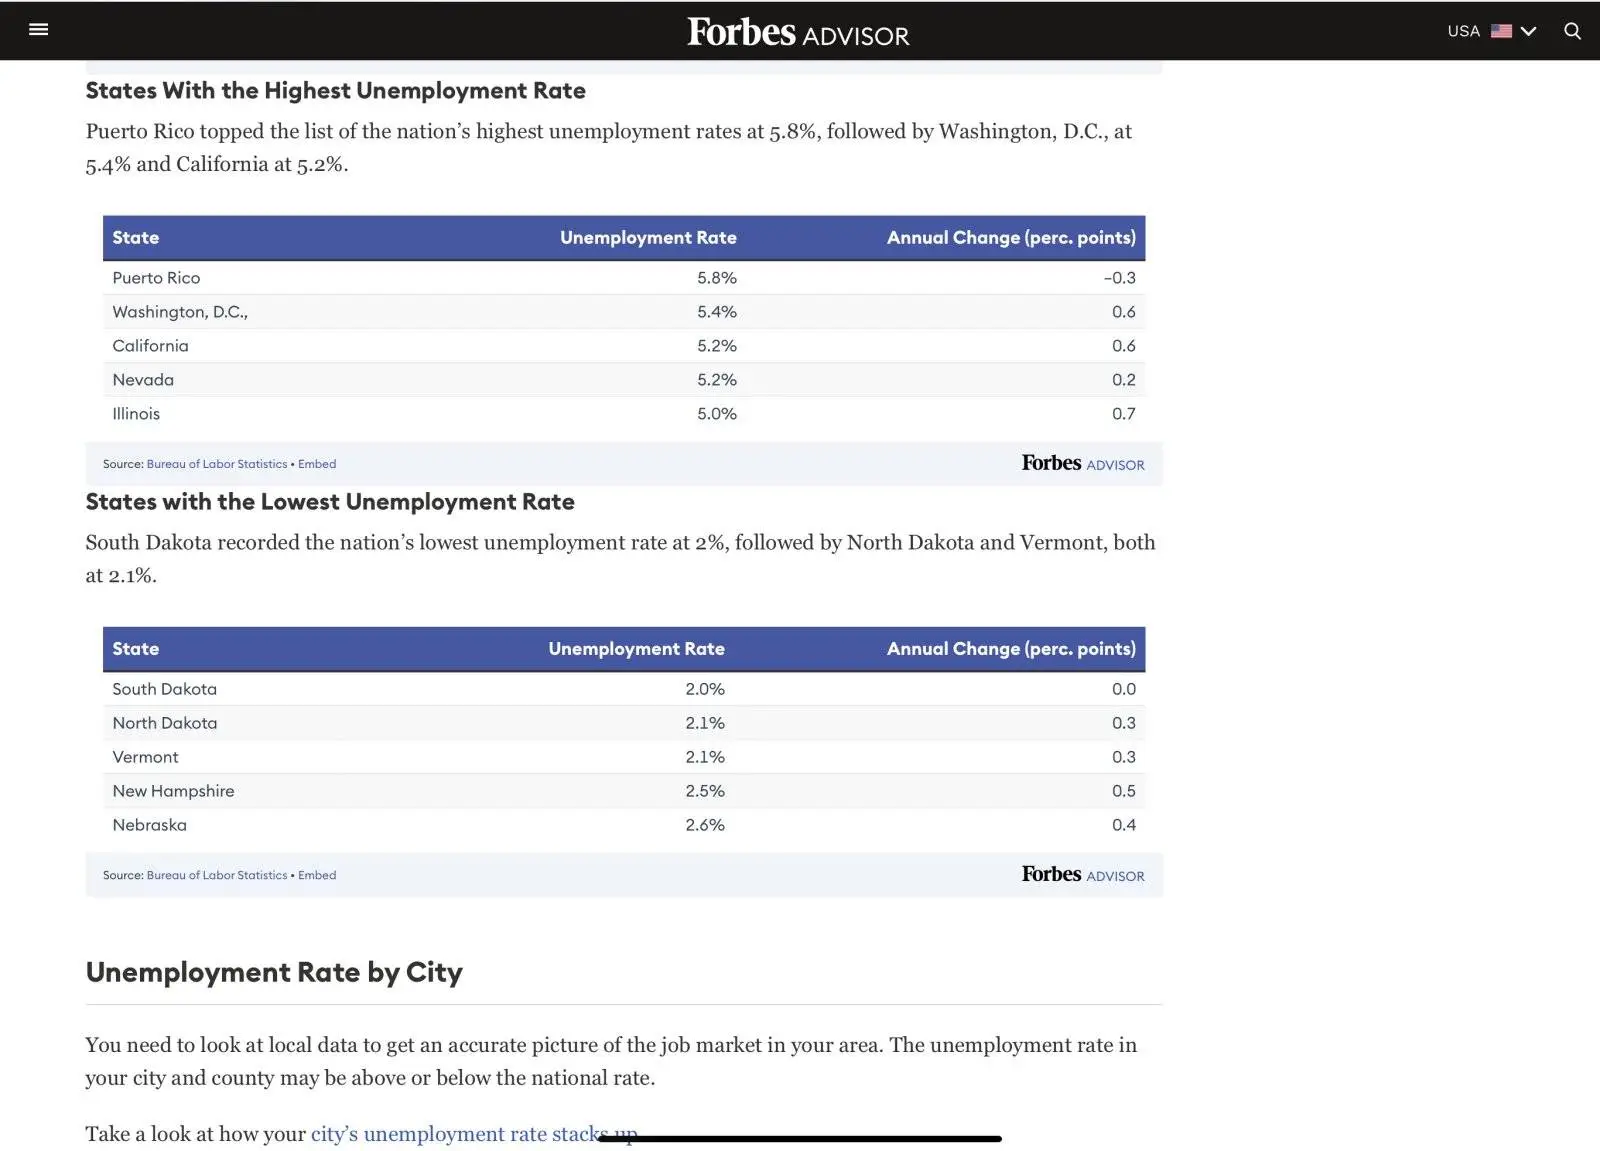Screen dimensions: 1600x1151
Task: Click South Dakota's 2.0% unemployment rate
Action: (x=705, y=689)
